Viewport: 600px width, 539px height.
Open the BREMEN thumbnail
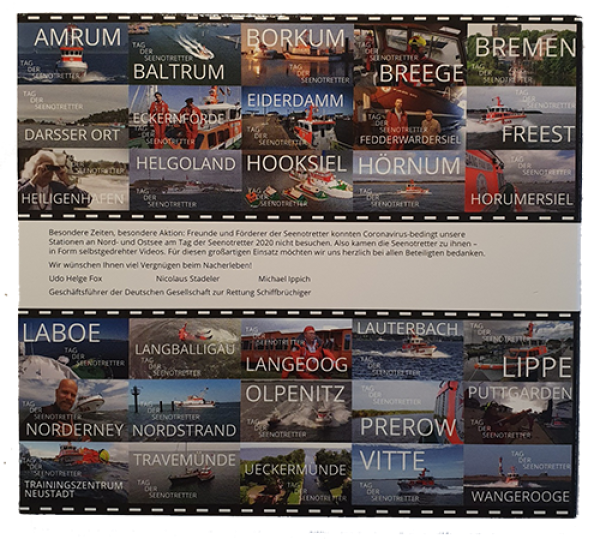pos(522,54)
